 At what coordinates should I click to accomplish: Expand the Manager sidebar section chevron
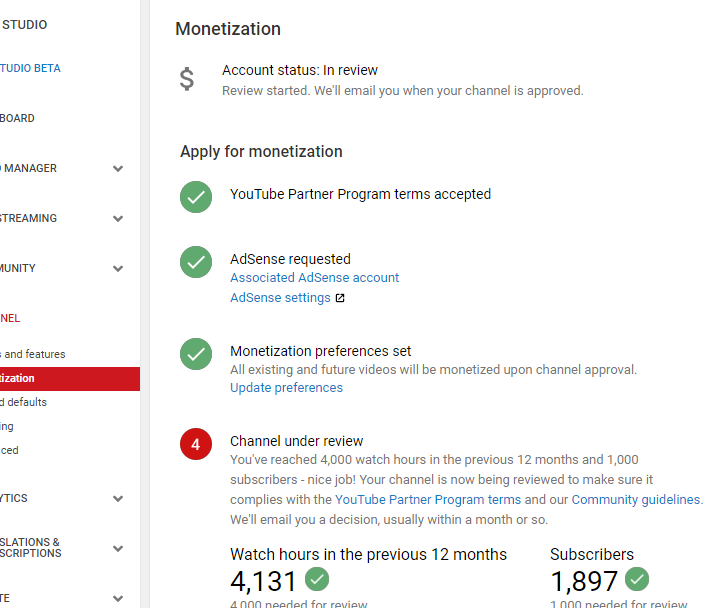118,169
